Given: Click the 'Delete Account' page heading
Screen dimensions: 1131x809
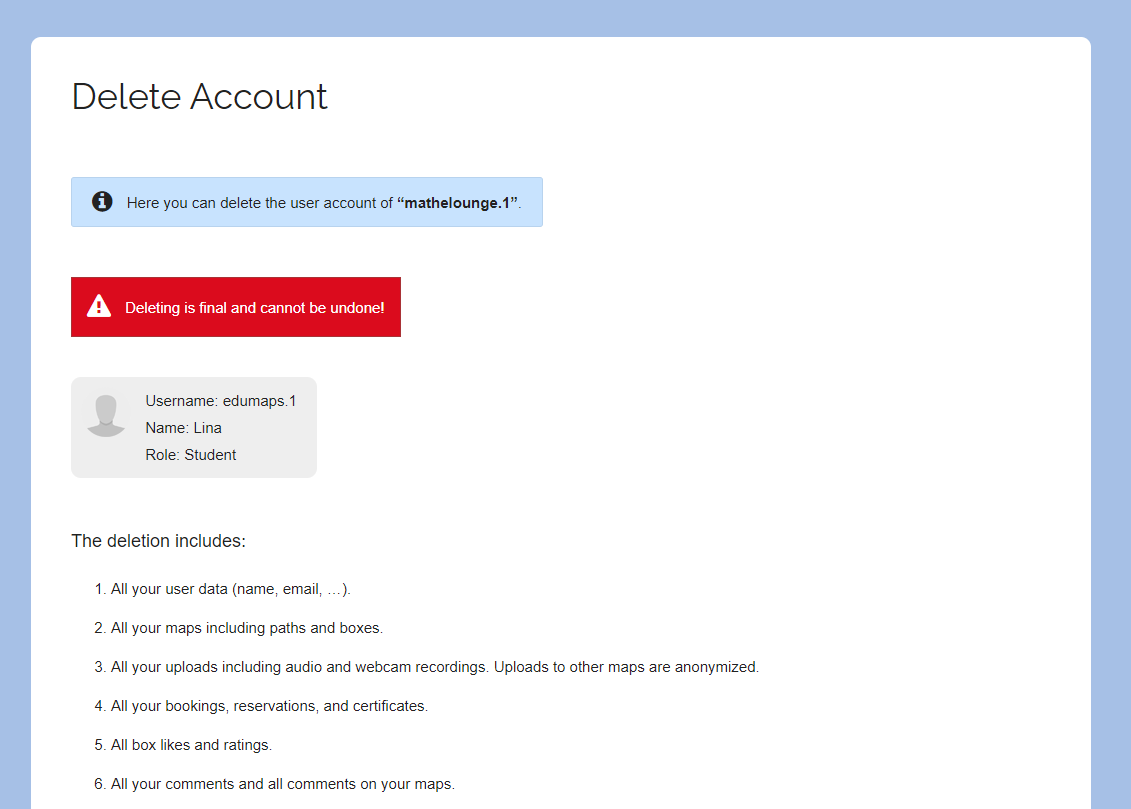Looking at the screenshot, I should tap(200, 97).
